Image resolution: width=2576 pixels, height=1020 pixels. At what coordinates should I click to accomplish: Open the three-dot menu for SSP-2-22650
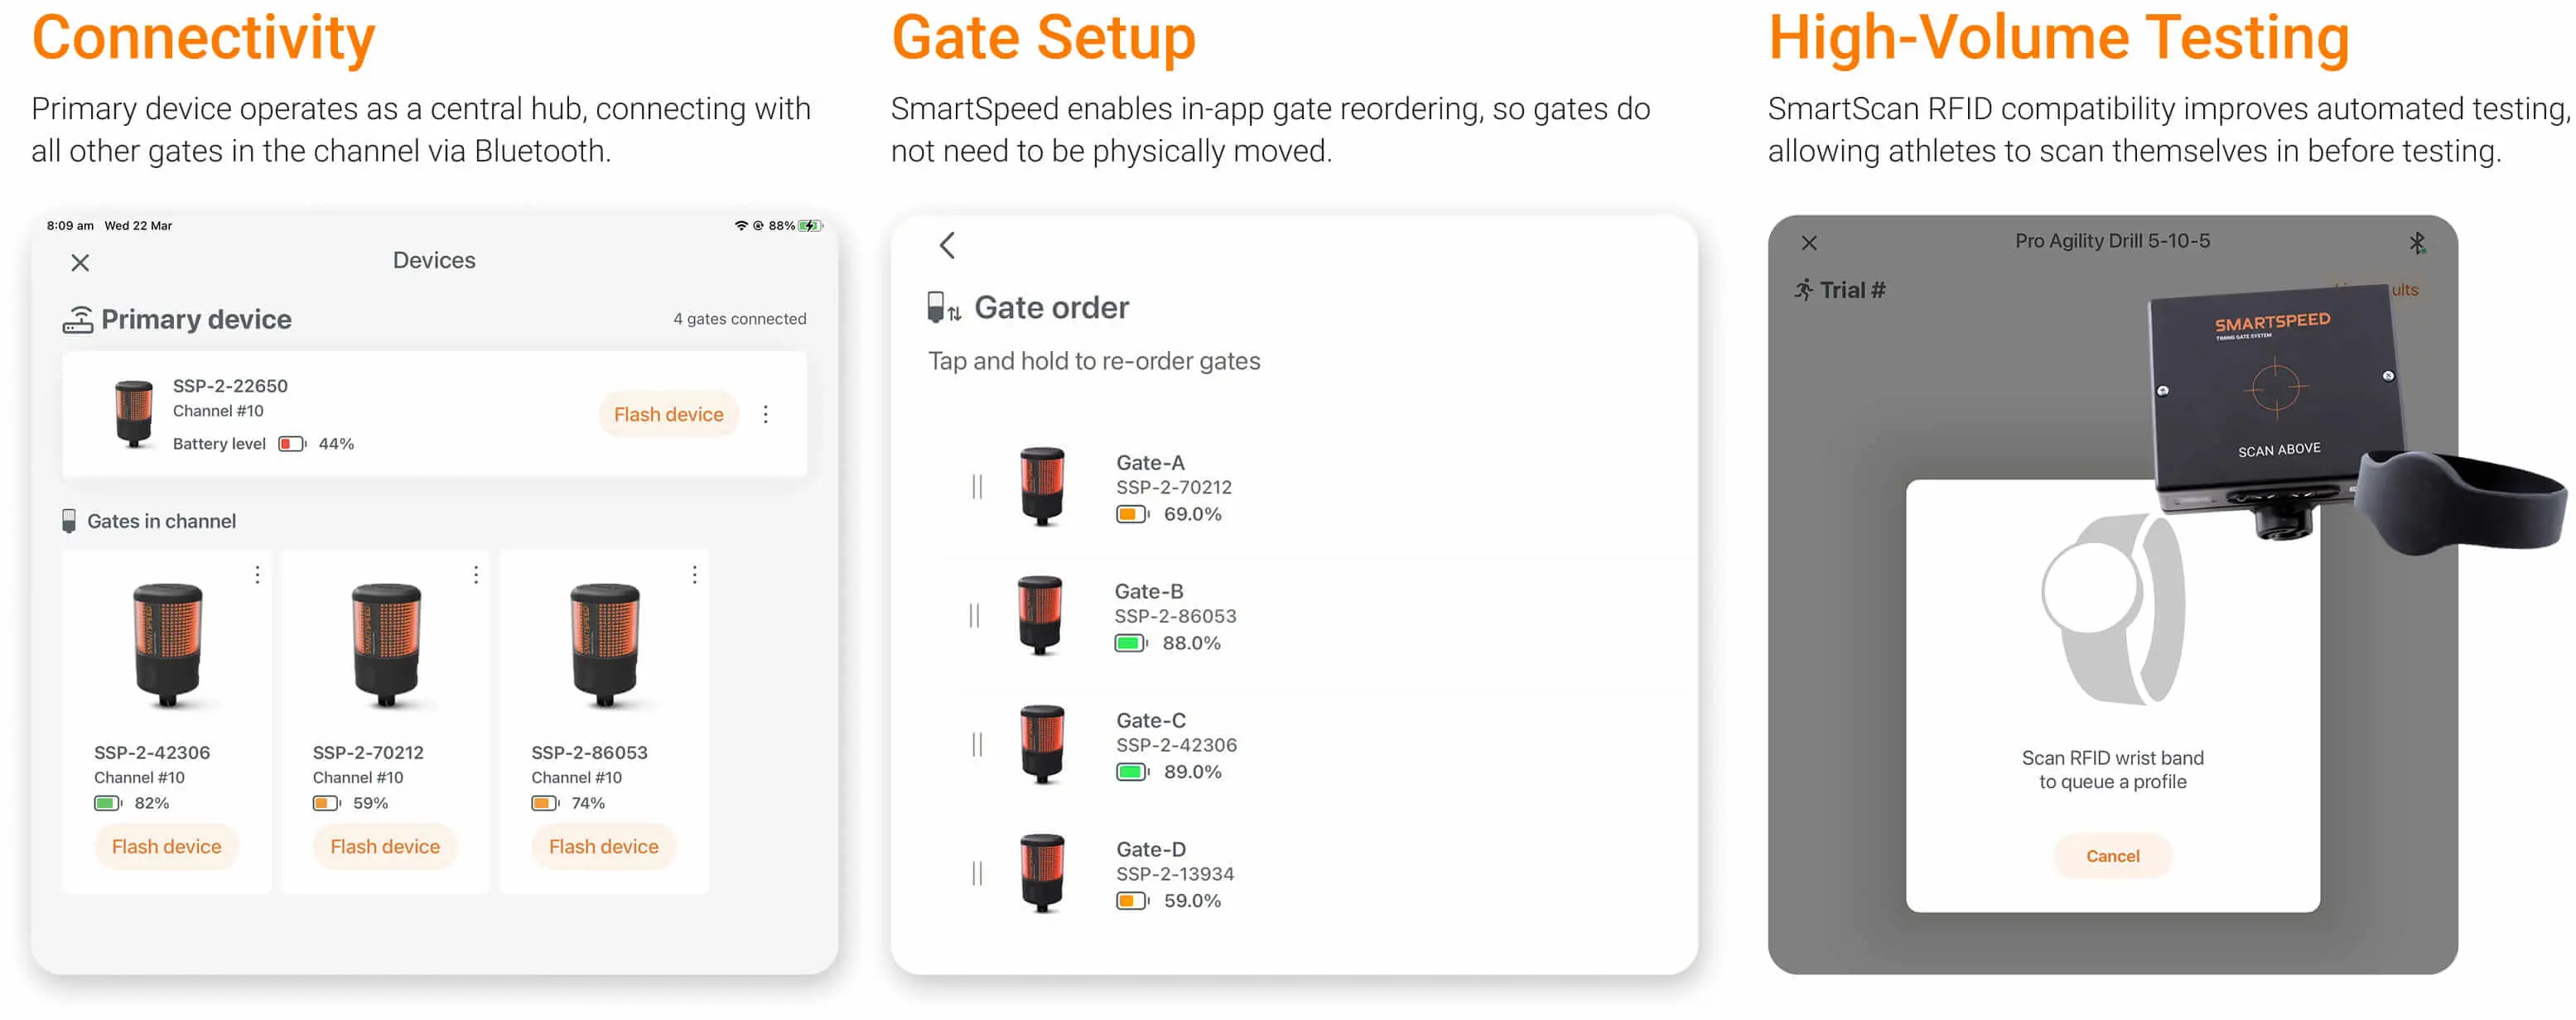[x=766, y=413]
